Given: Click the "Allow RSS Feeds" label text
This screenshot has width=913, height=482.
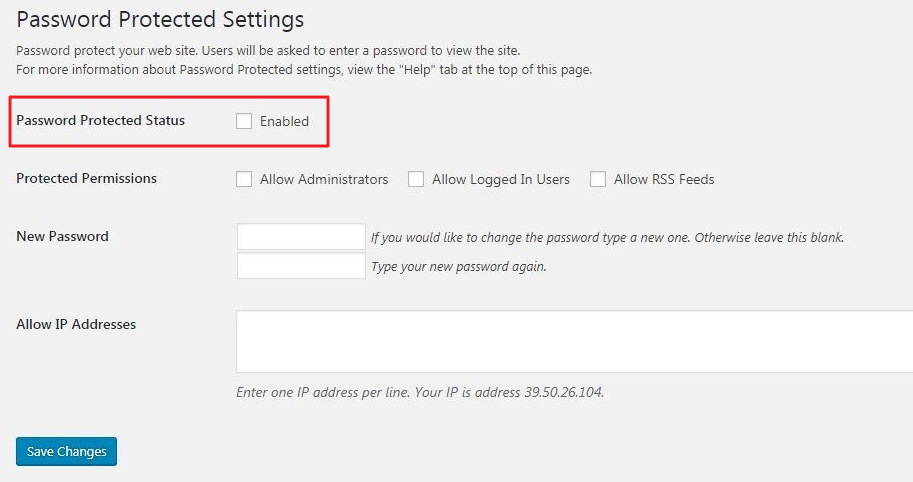Looking at the screenshot, I should click(x=664, y=179).
